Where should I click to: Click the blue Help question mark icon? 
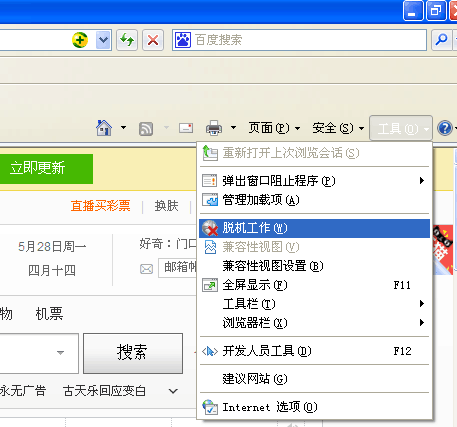tap(445, 128)
